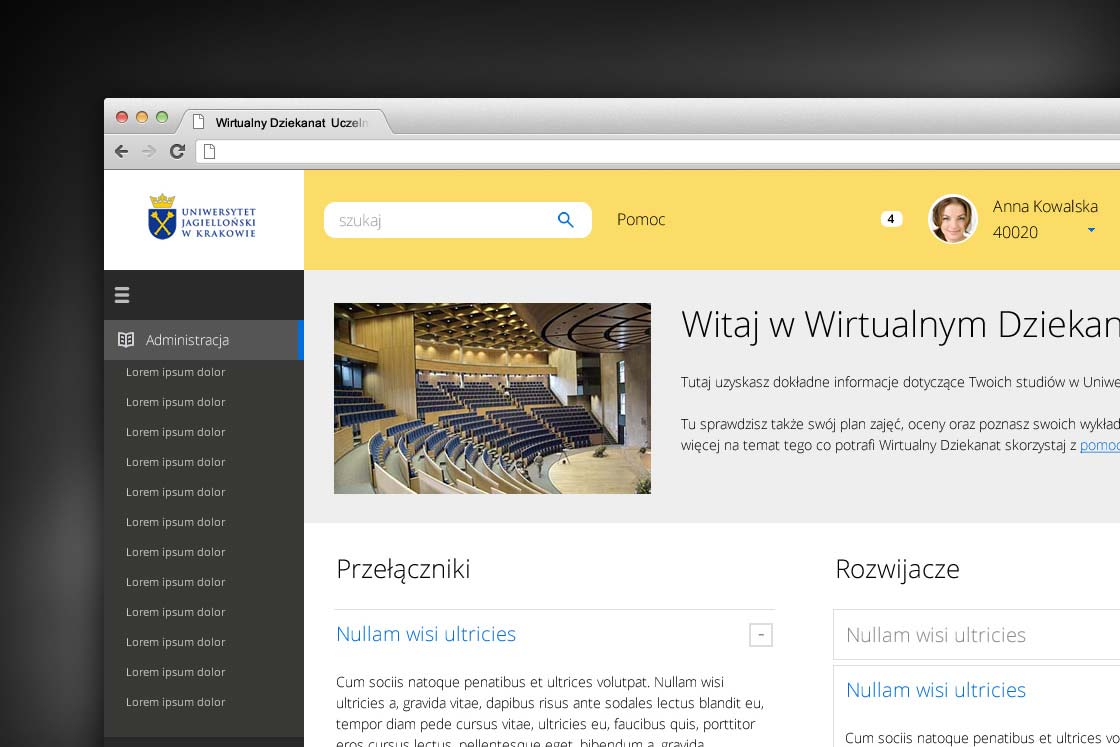Open notifications badge showing 4

click(891, 219)
